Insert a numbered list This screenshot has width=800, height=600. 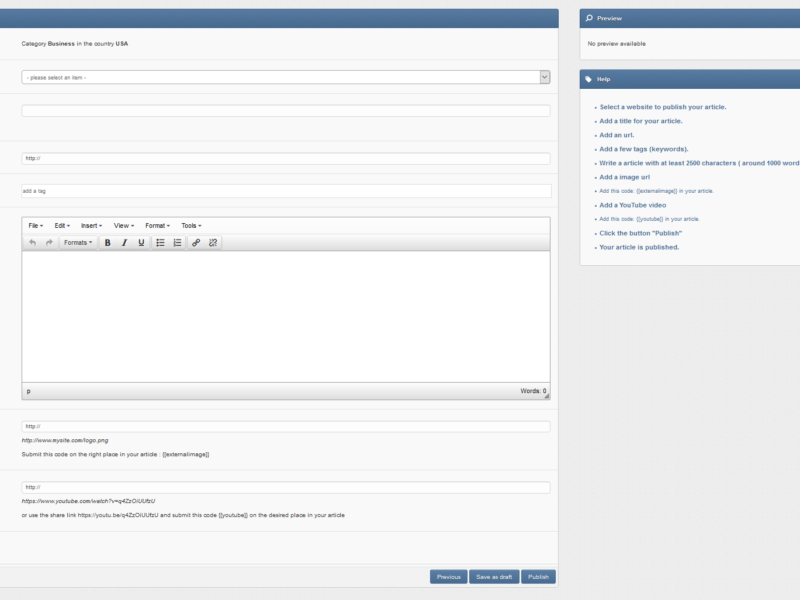tap(177, 243)
